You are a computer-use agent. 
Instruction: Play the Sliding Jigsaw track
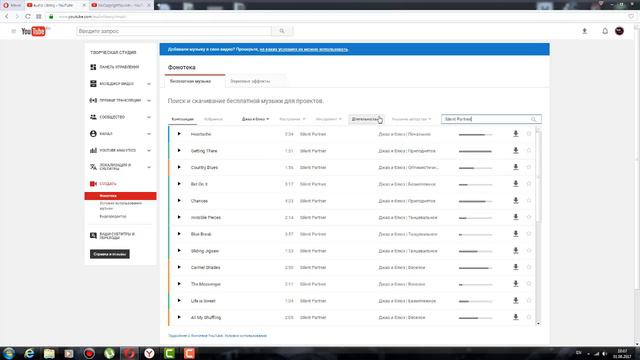(x=179, y=251)
